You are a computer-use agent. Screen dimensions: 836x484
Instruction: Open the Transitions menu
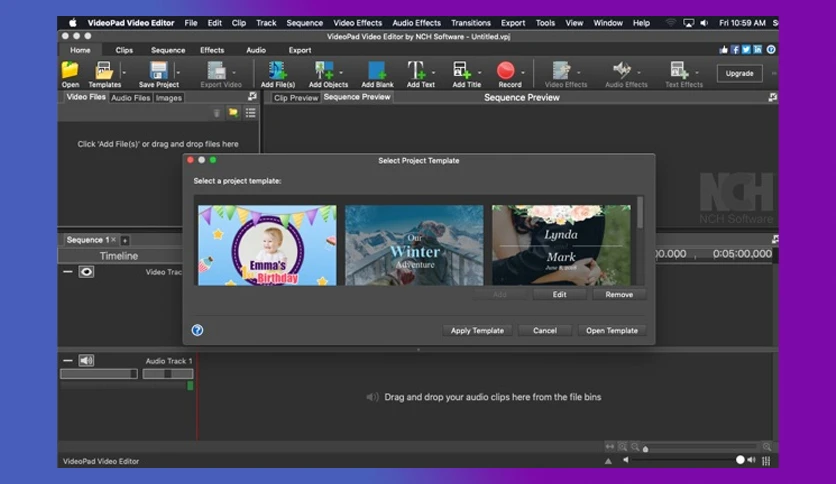pyautogui.click(x=471, y=23)
